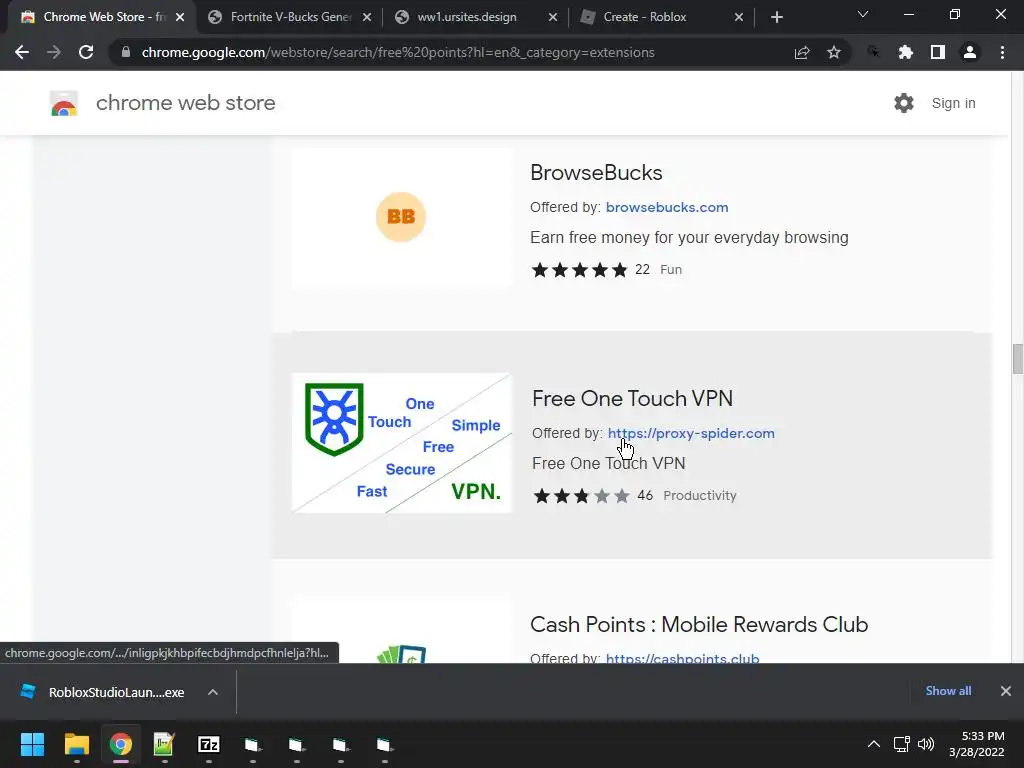Screen dimensions: 1024x768
Task: Toggle the browser side panel icon
Action: tap(938, 52)
